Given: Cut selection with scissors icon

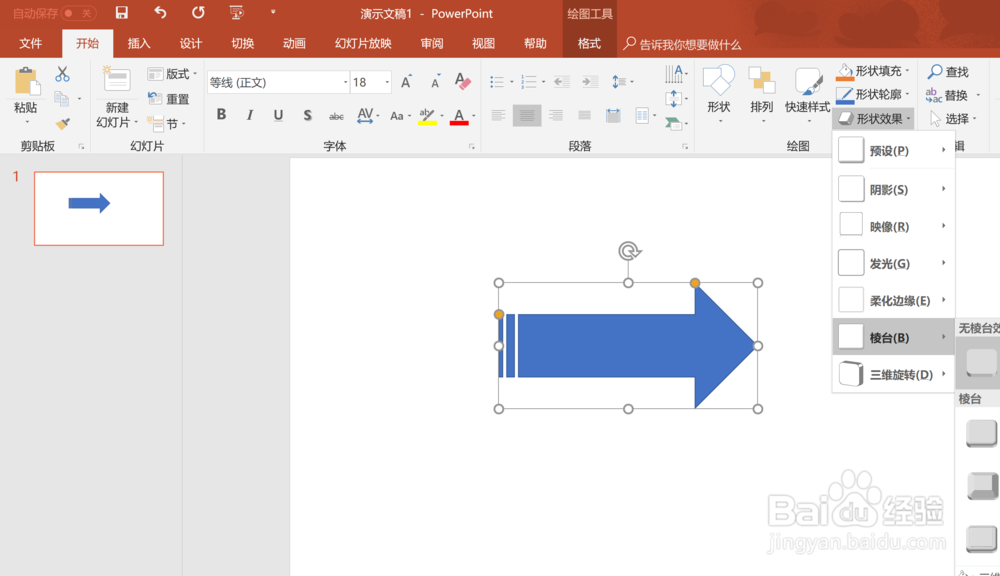Looking at the screenshot, I should 62,74.
